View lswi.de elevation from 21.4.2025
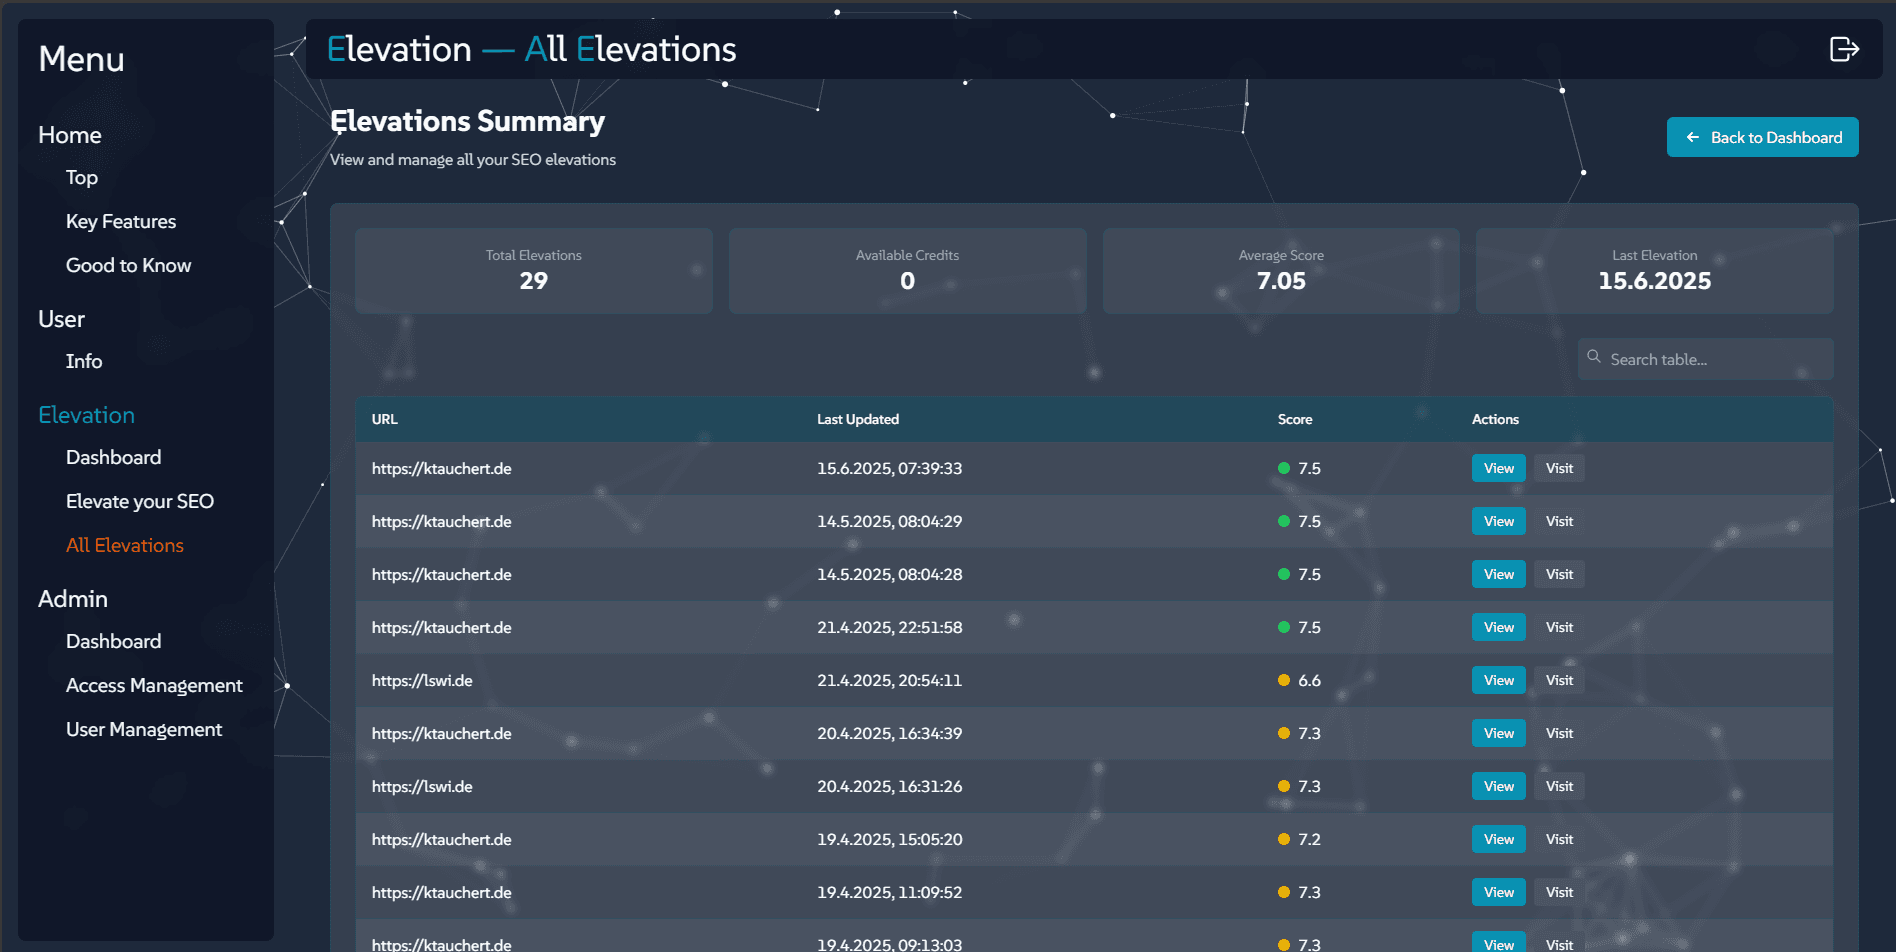Image resolution: width=1896 pixels, height=952 pixels. tap(1498, 680)
